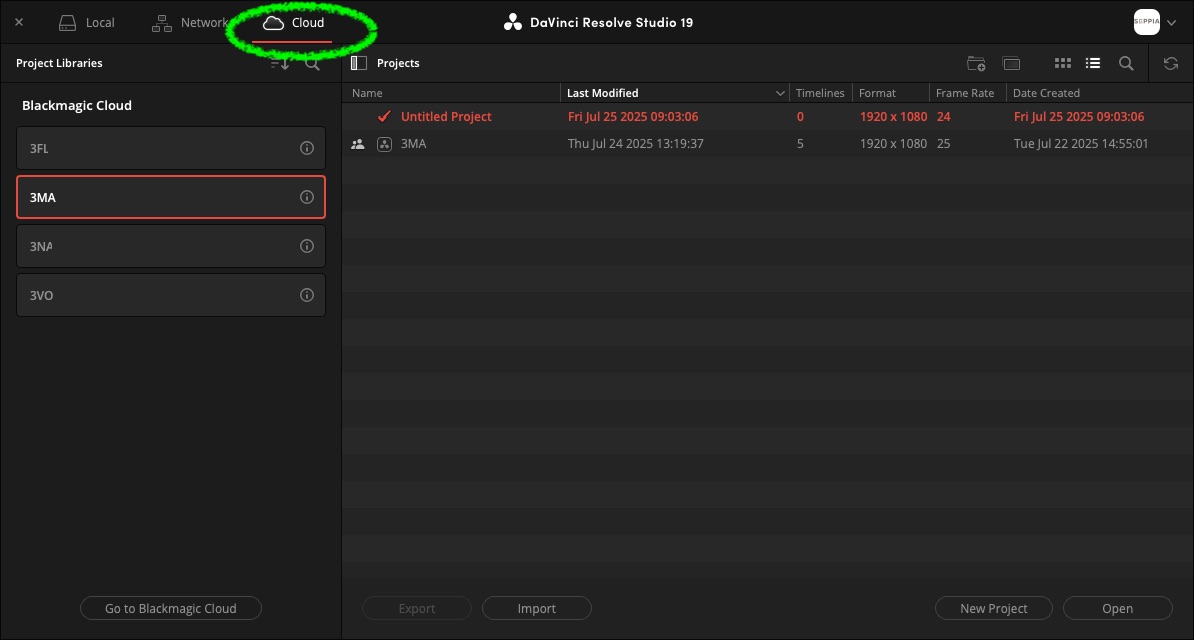Image resolution: width=1194 pixels, height=640 pixels.
Task: Open the project search magnifier
Action: pos(1126,63)
